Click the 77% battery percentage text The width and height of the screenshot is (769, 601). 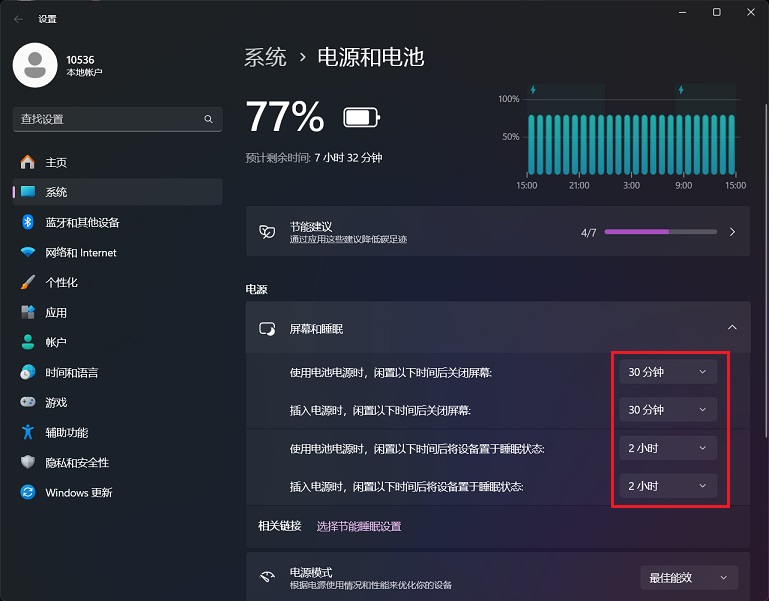[x=285, y=117]
